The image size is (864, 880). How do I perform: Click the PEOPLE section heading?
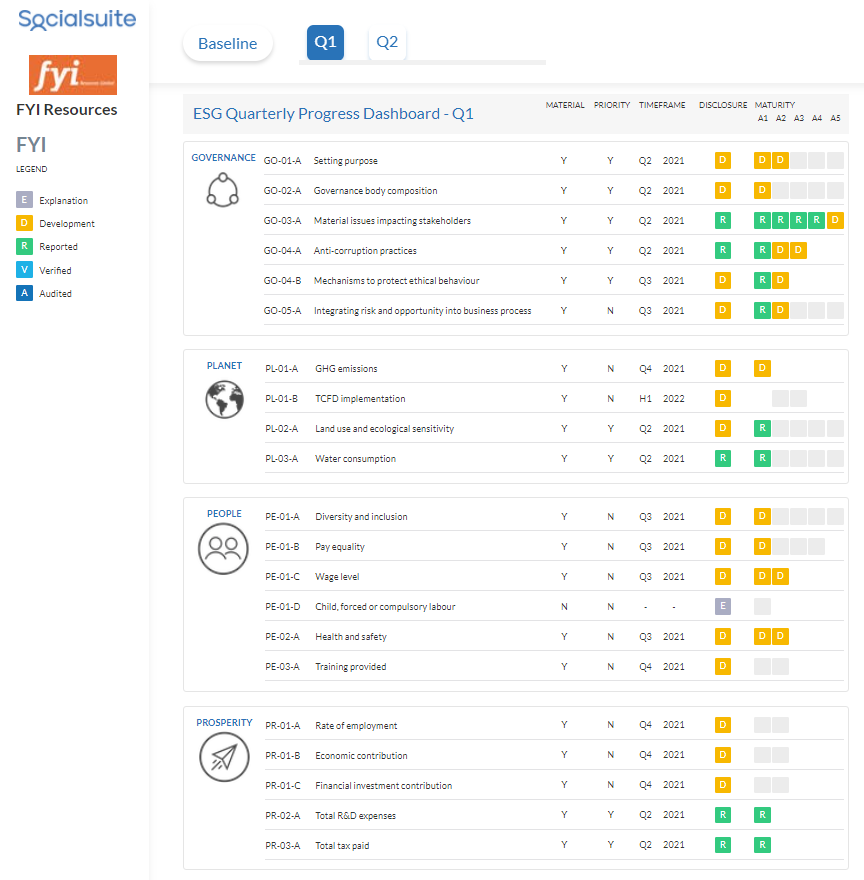pos(224,514)
